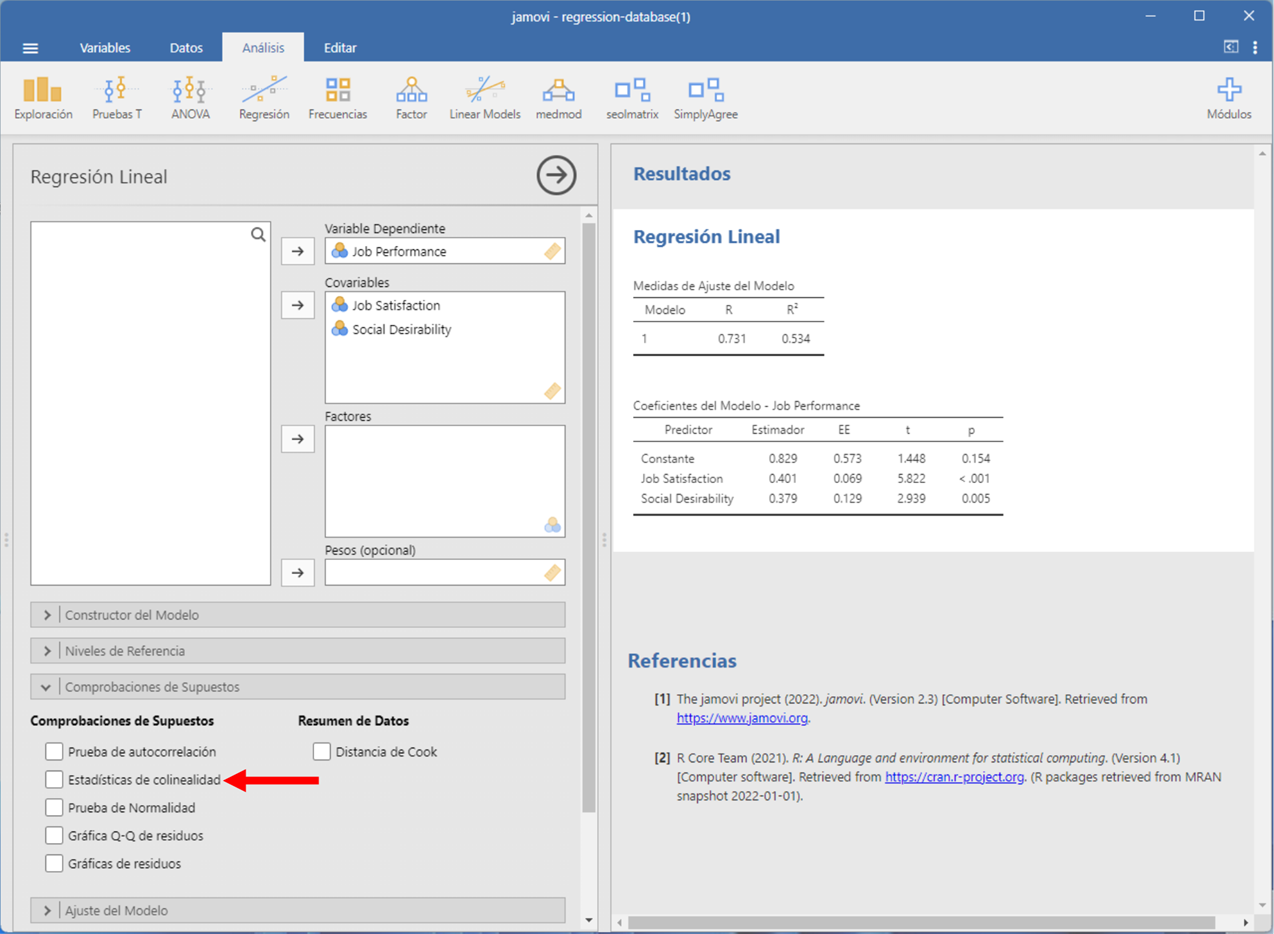Image resolution: width=1274 pixels, height=934 pixels.
Task: Click the arrow button to hide options panel
Action: (556, 176)
